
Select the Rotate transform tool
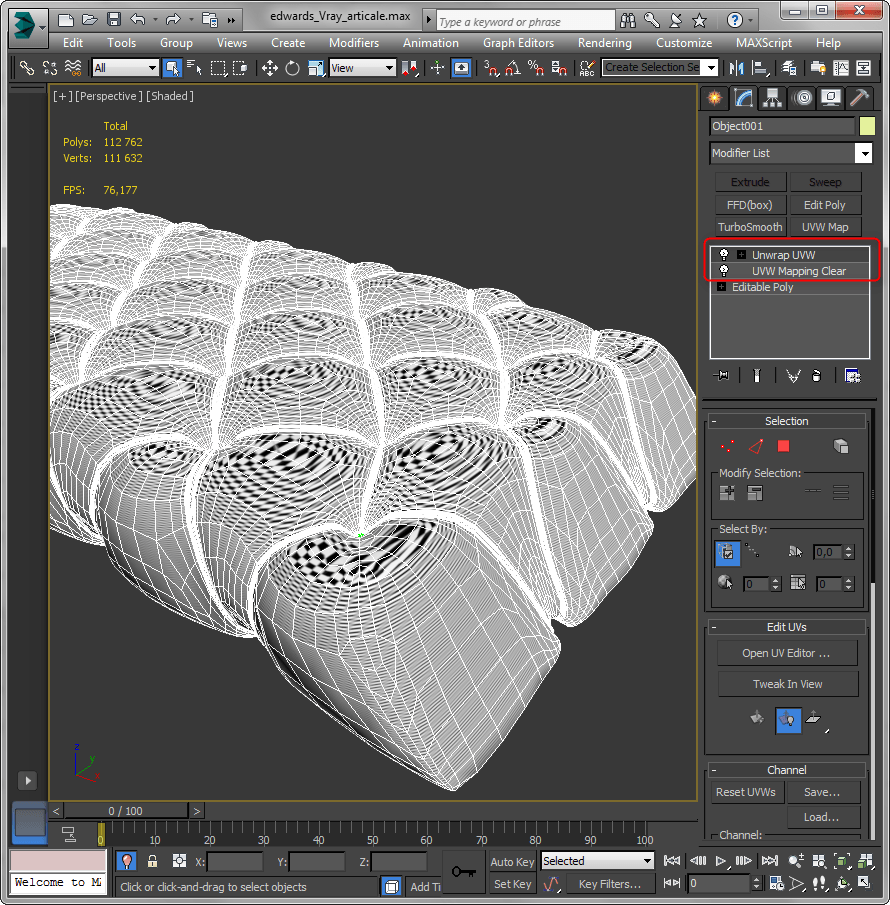tap(292, 68)
